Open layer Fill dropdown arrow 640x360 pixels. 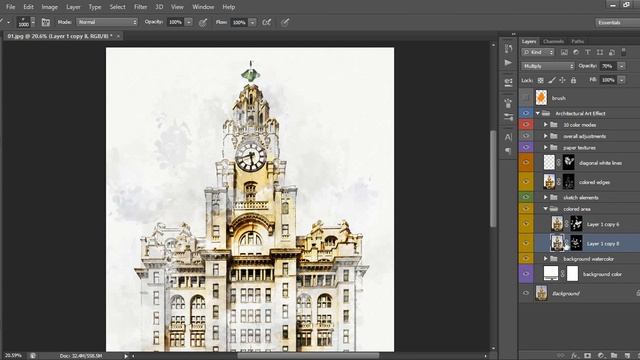coord(622,80)
